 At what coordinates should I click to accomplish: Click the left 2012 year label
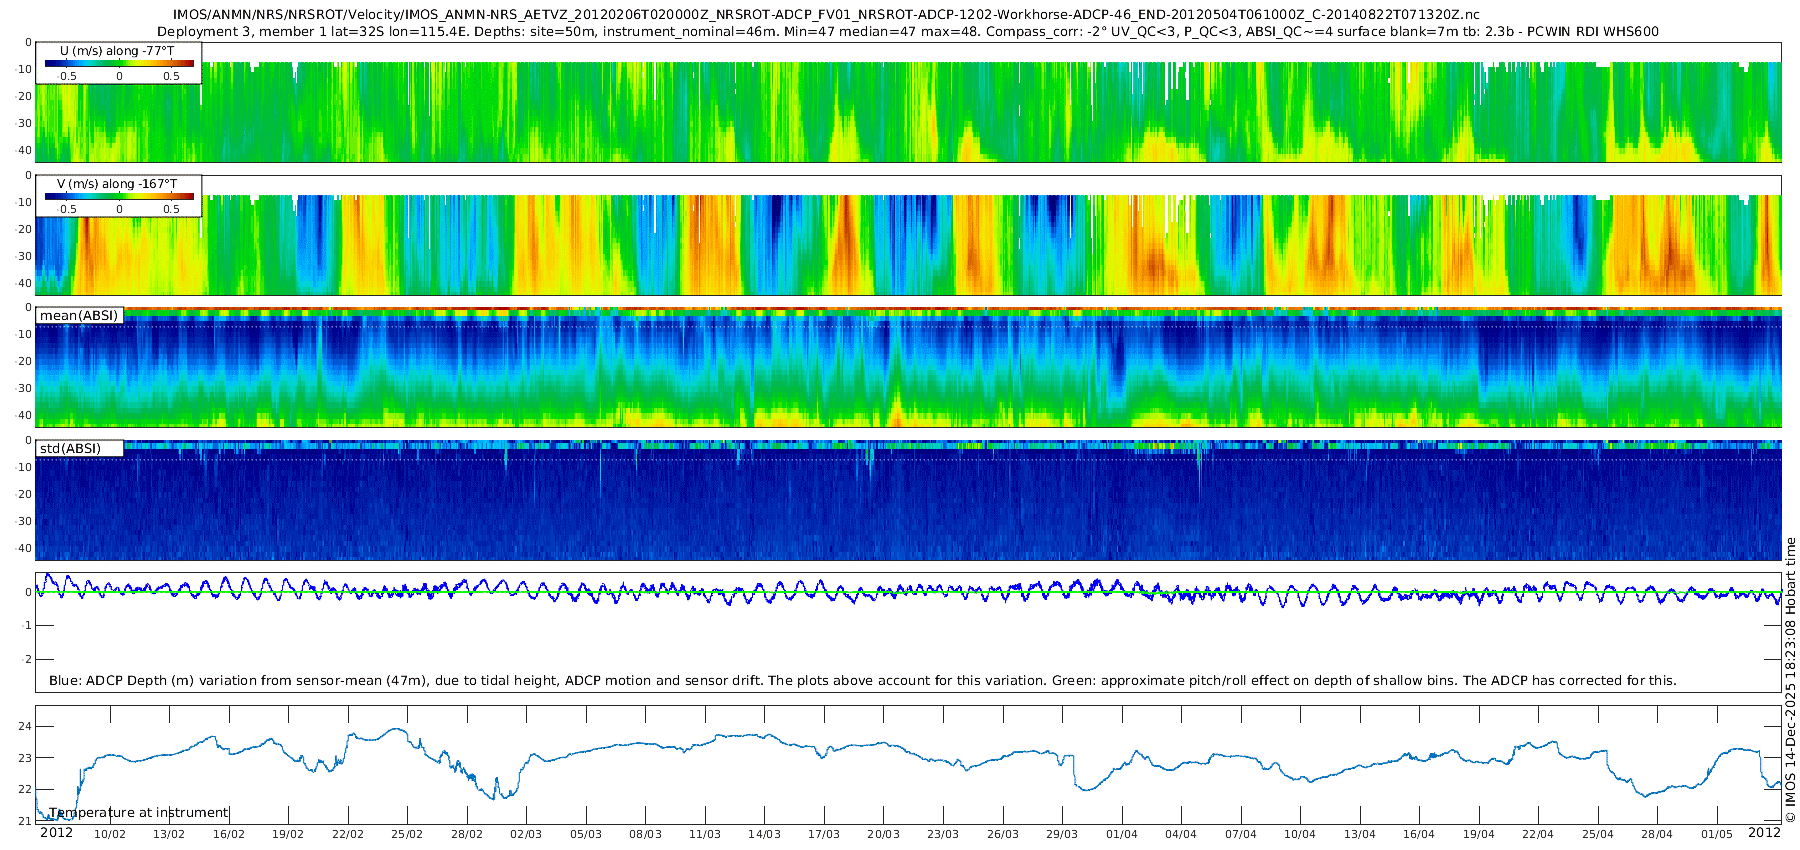56,833
